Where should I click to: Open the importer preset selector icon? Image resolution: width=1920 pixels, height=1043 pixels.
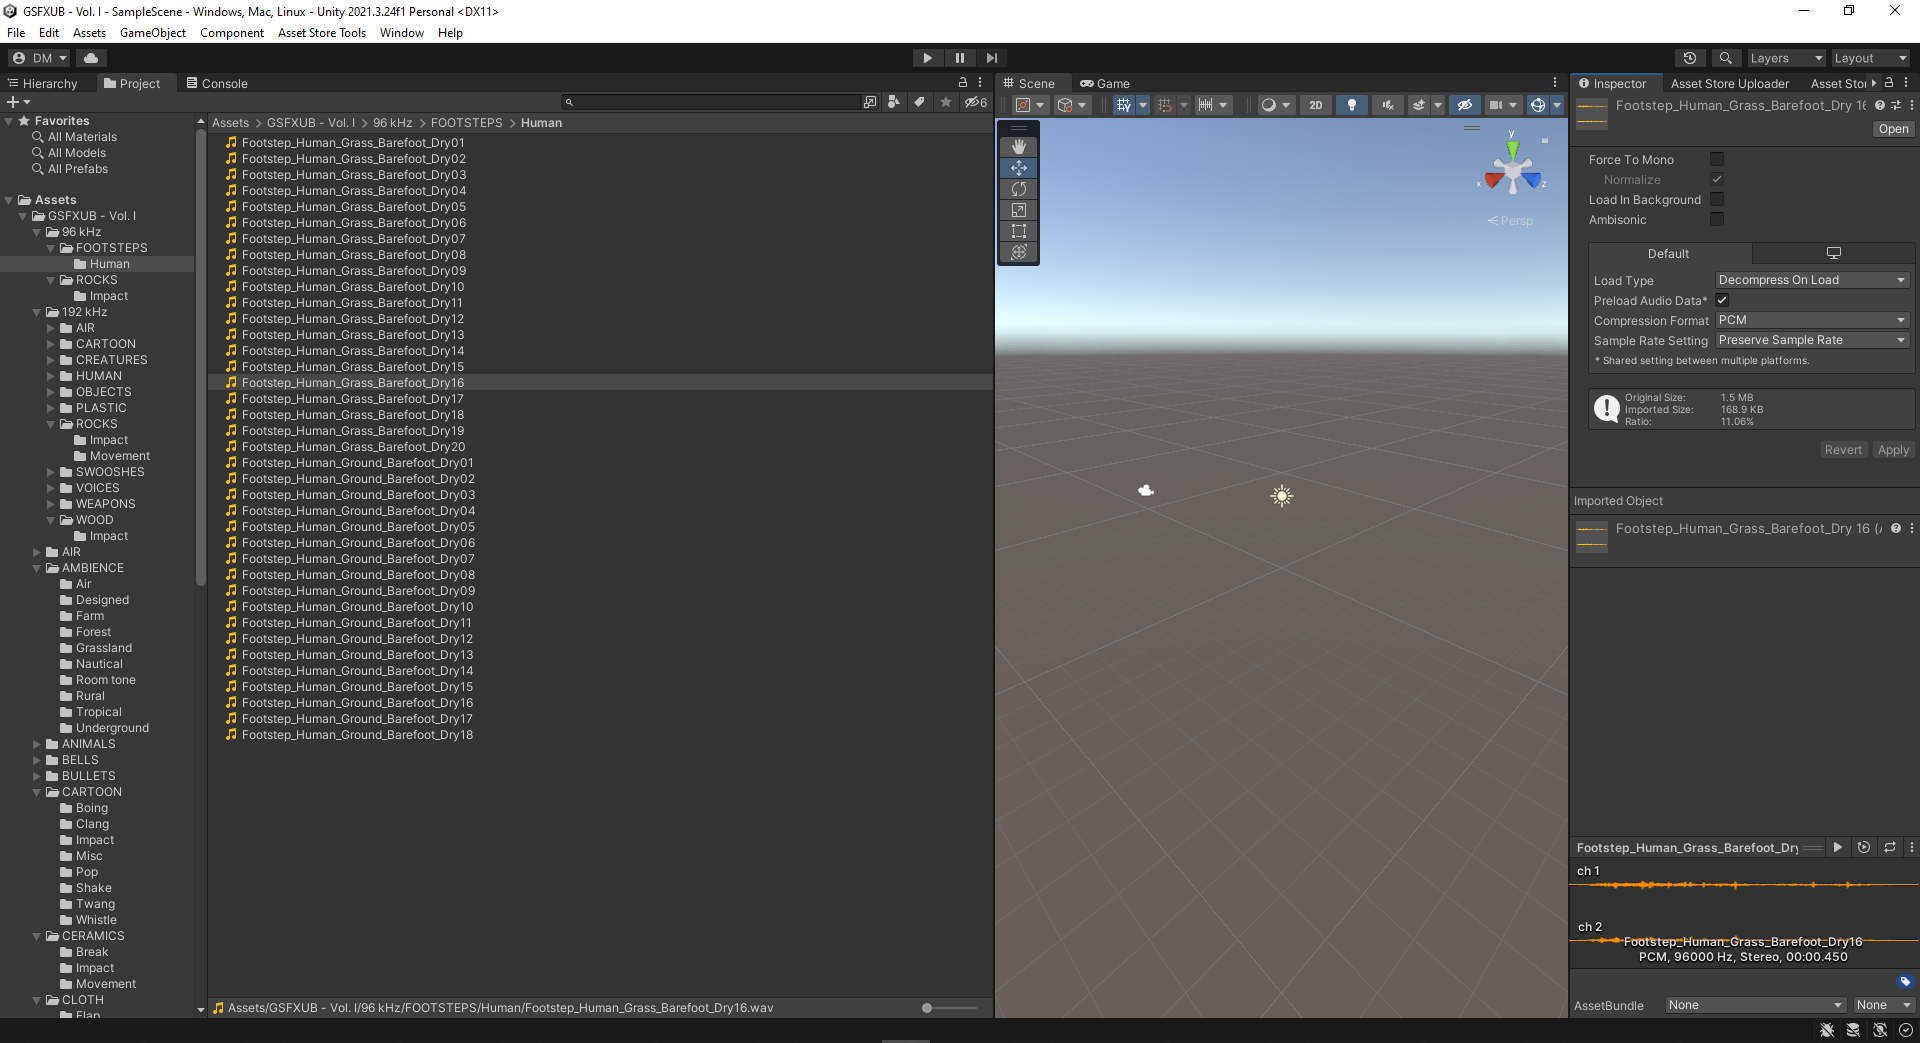coord(1896,105)
